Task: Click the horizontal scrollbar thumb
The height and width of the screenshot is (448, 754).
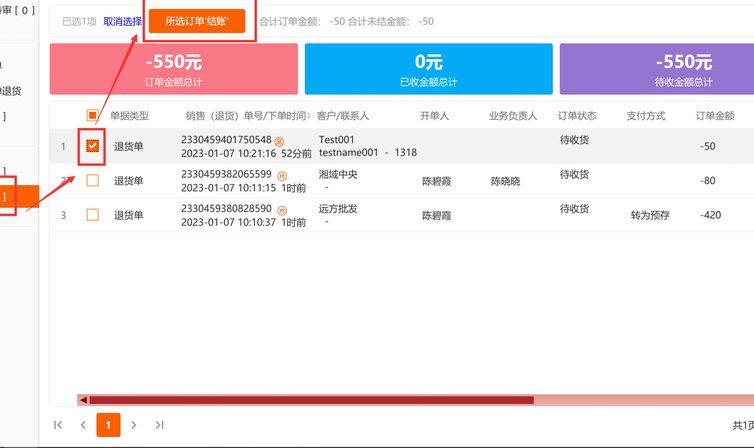Action: [312, 400]
